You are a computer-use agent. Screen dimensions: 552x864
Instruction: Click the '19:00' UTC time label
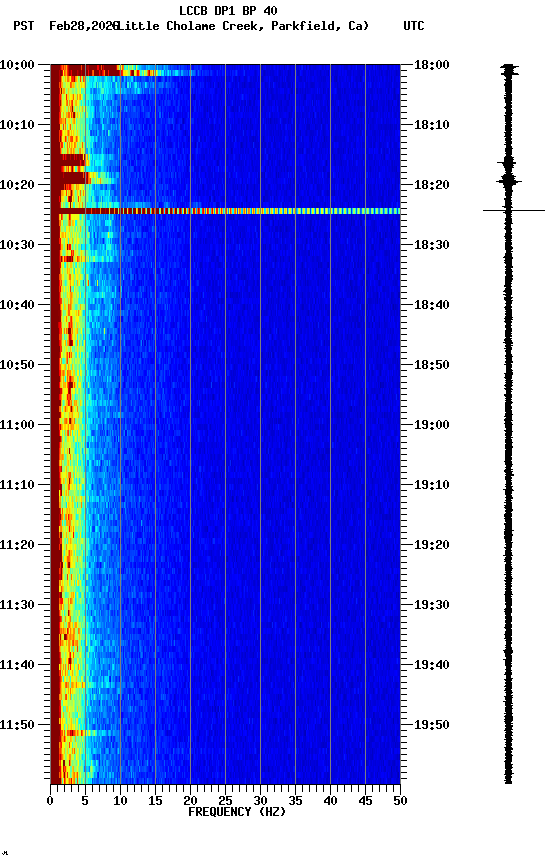coord(432,425)
